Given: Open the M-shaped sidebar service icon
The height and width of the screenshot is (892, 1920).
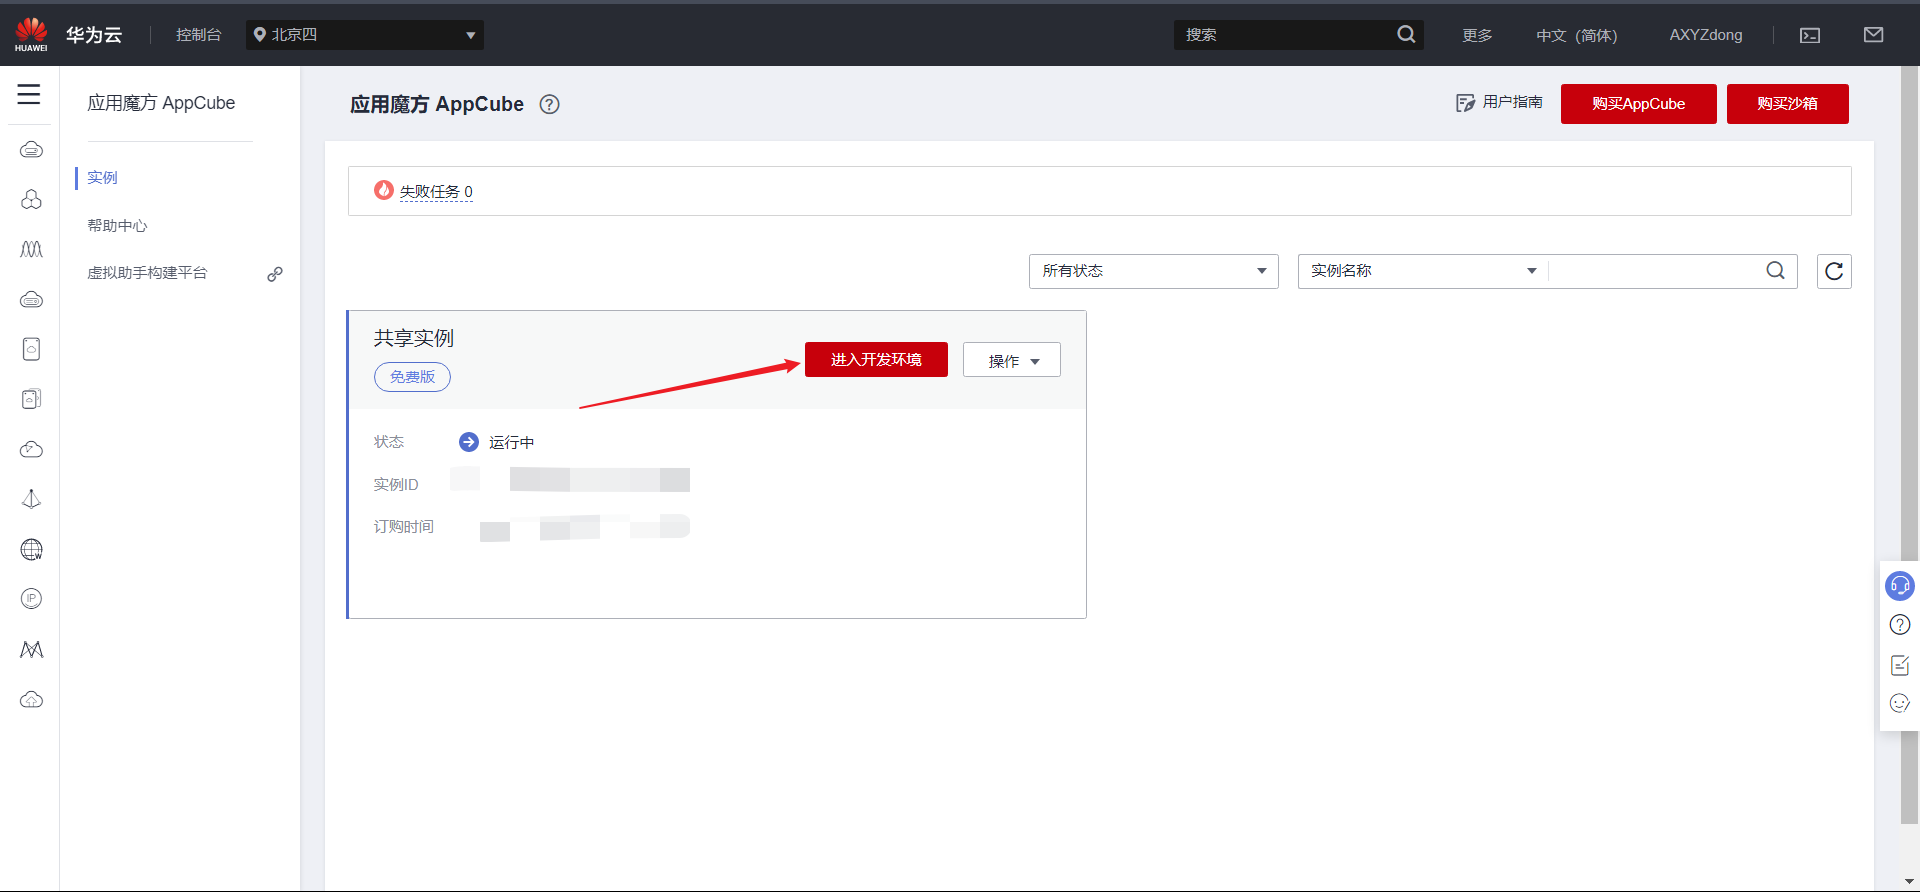Looking at the screenshot, I should 31,649.
